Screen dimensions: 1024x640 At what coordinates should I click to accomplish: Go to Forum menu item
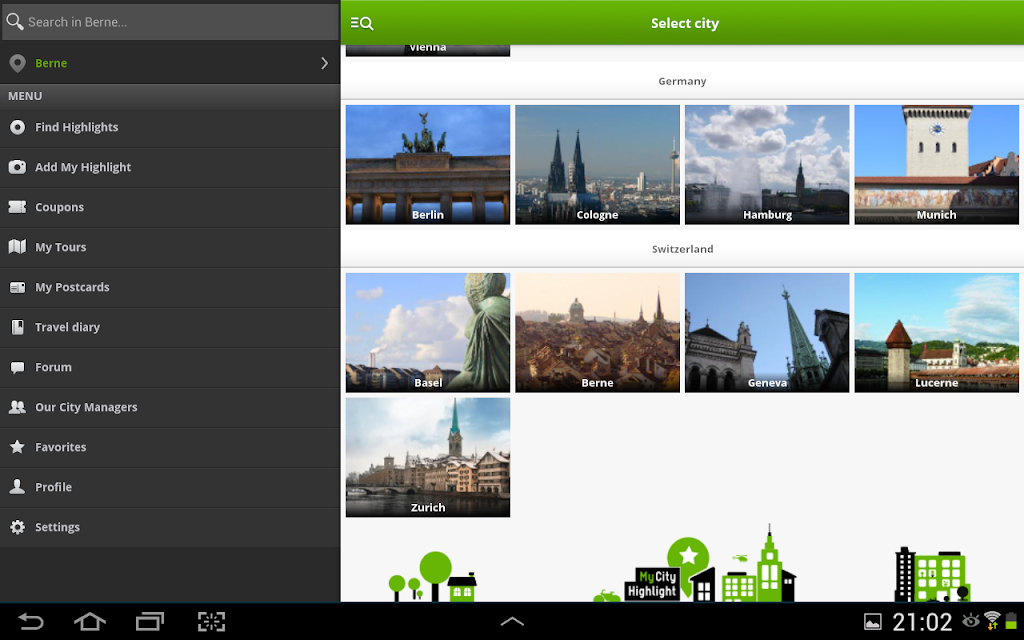[x=170, y=367]
